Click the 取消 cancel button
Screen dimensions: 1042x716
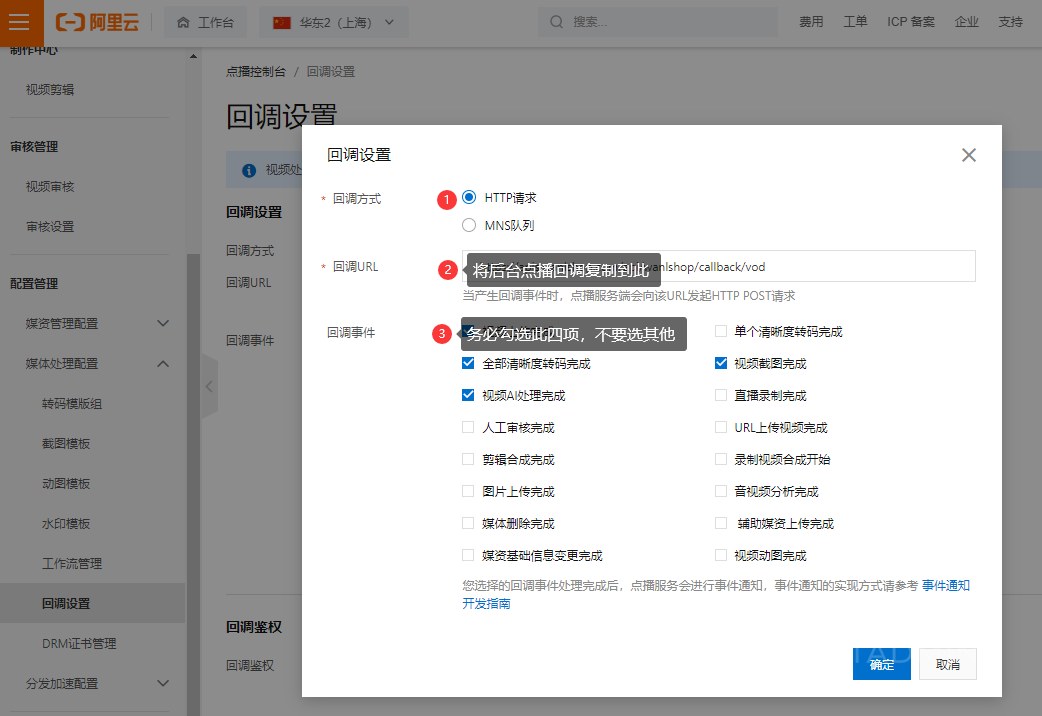coord(948,664)
